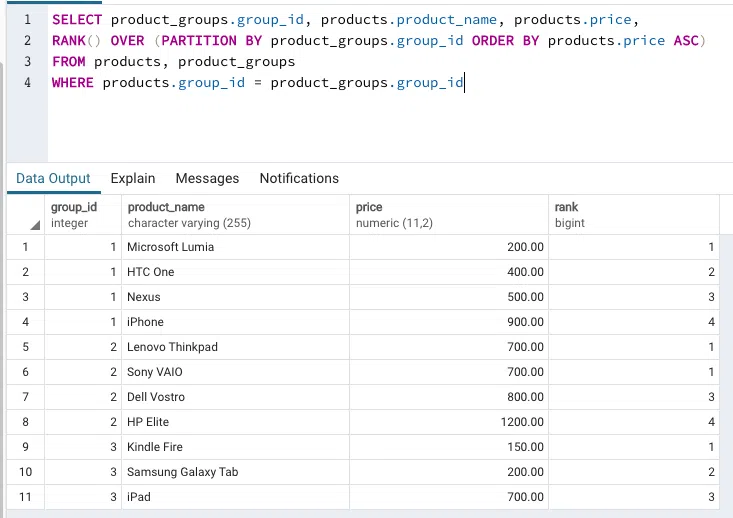Select the product_name column header

click(x=235, y=215)
